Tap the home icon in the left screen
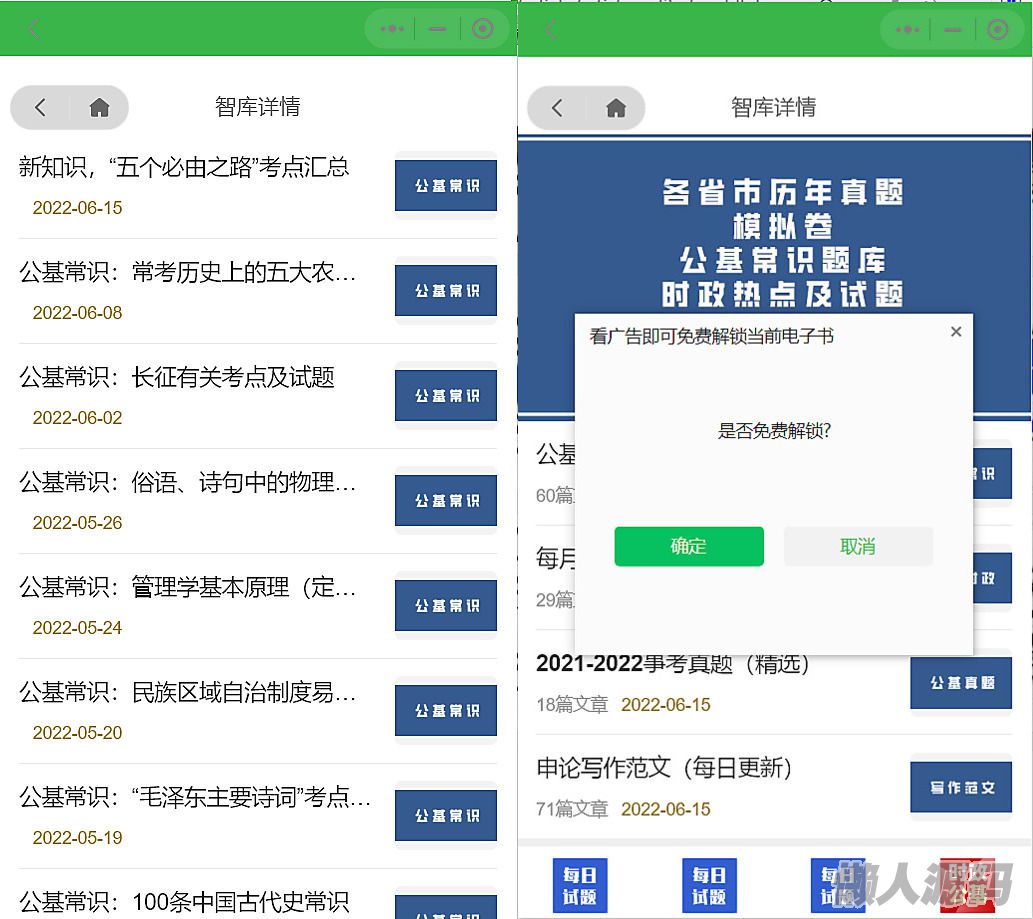Screen dimensions: 1033x919 (99, 108)
